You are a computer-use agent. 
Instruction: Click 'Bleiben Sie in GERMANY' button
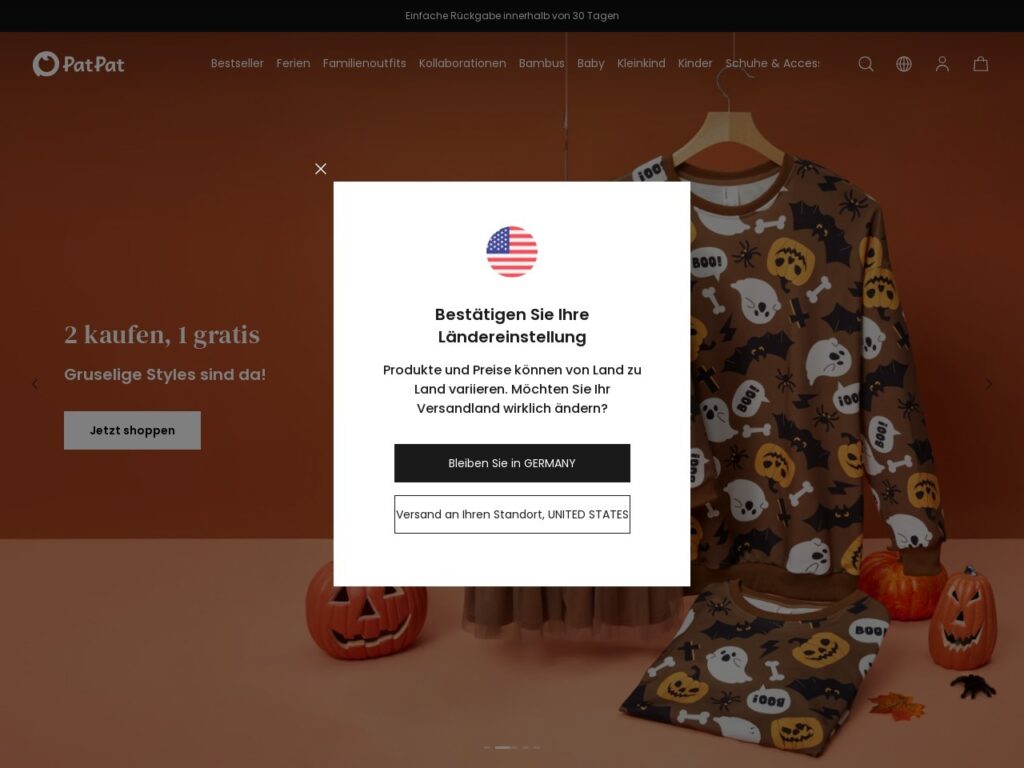click(512, 463)
